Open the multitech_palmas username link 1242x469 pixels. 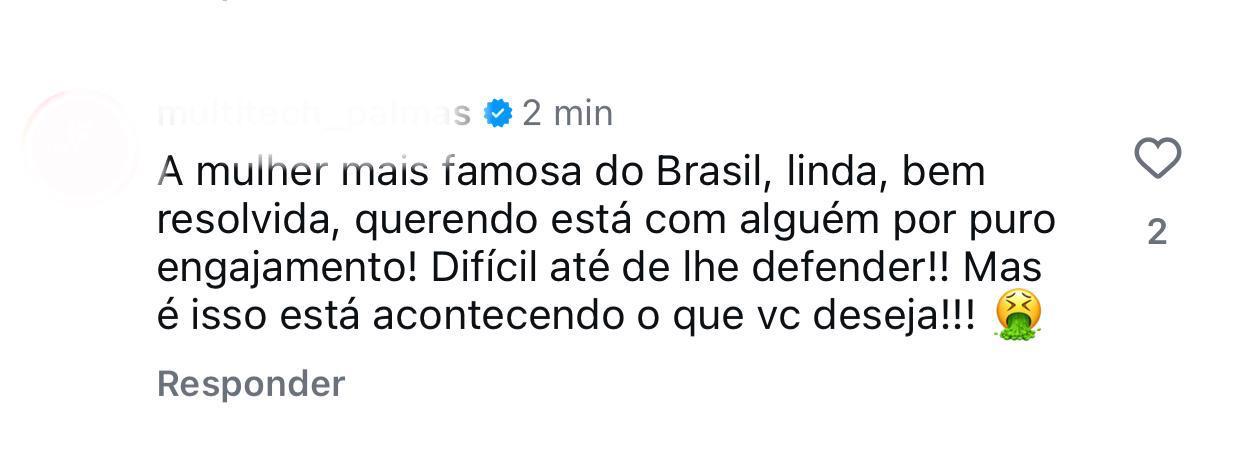[314, 114]
